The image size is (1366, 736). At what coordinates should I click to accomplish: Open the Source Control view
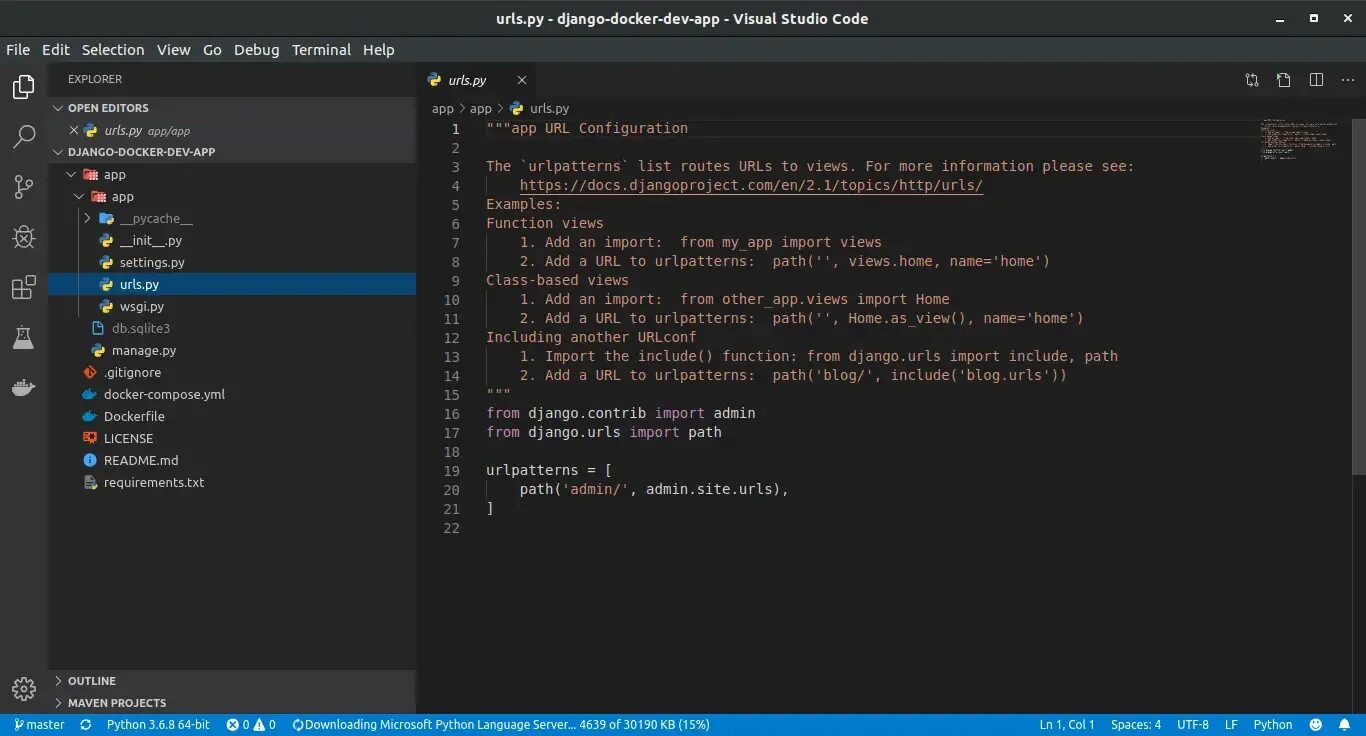24,187
